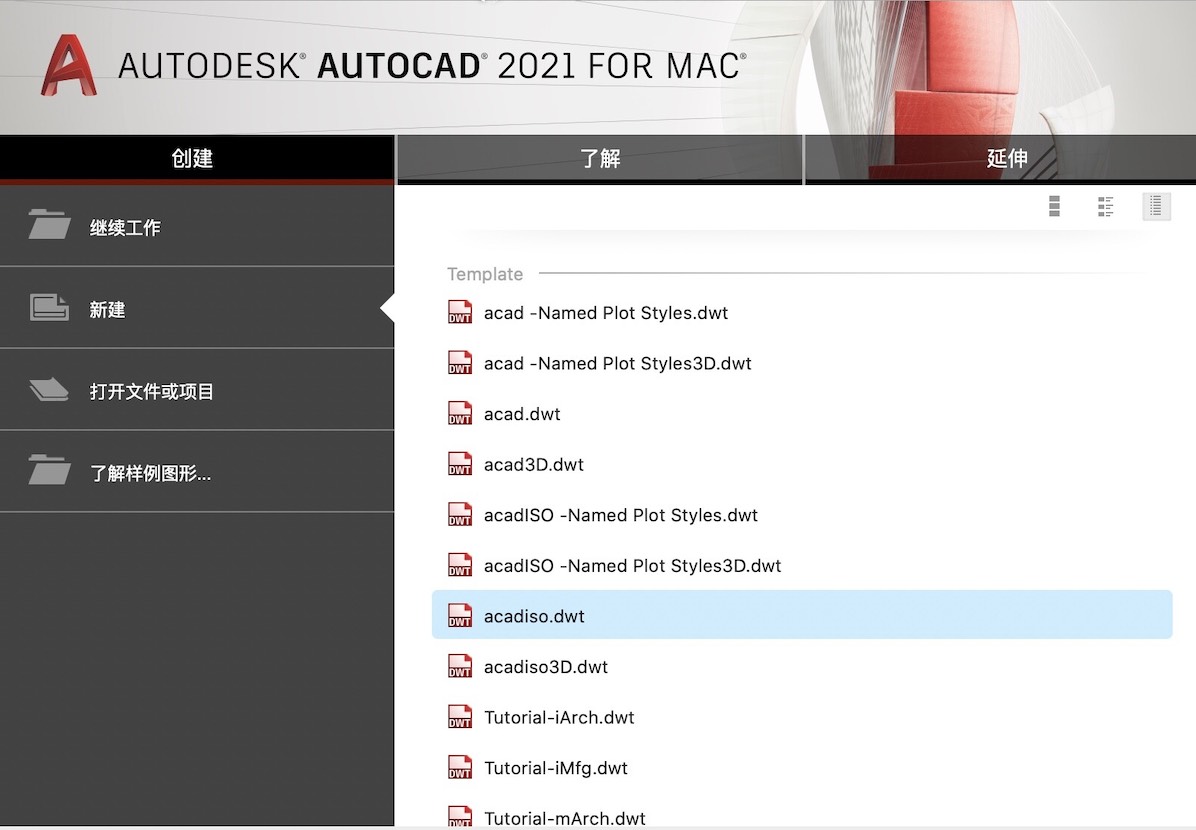This screenshot has width=1196, height=830.
Task: Pick the highlighted acadiso.dwt template
Action: tap(802, 615)
